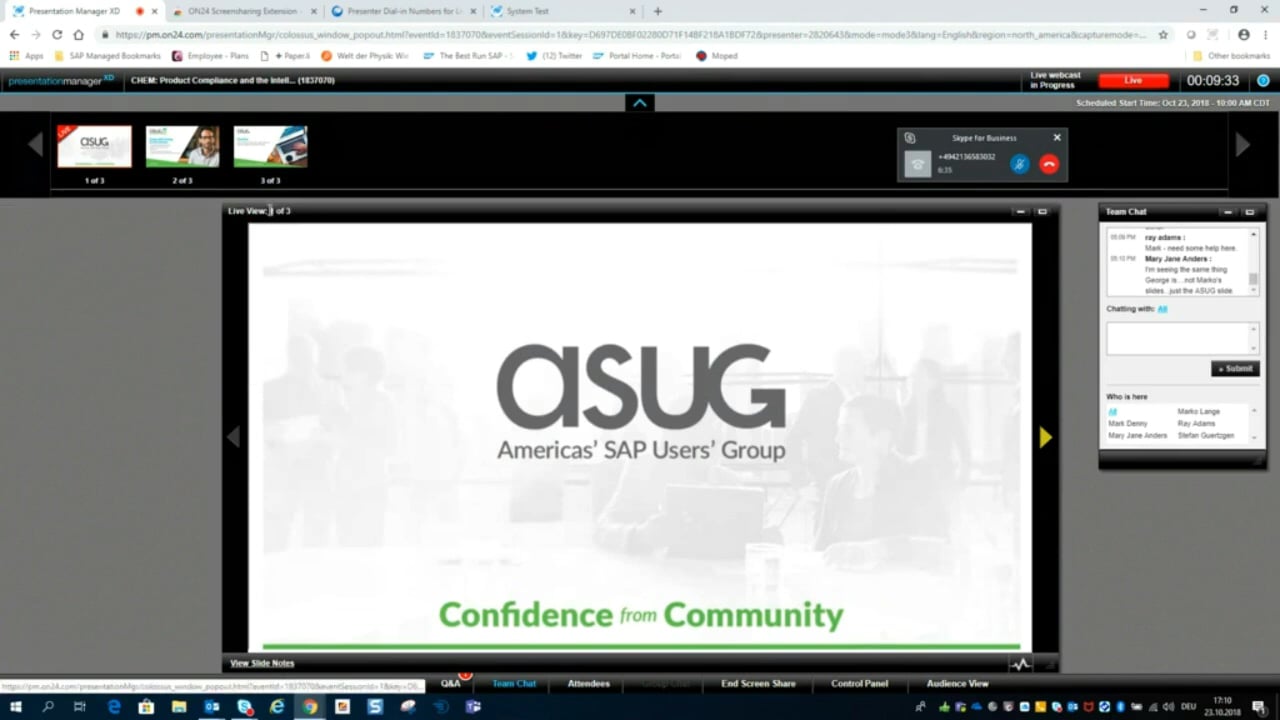Open the SAP Managed Bookmarks folder
This screenshot has width=1280, height=720.
pyautogui.click(x=108, y=56)
